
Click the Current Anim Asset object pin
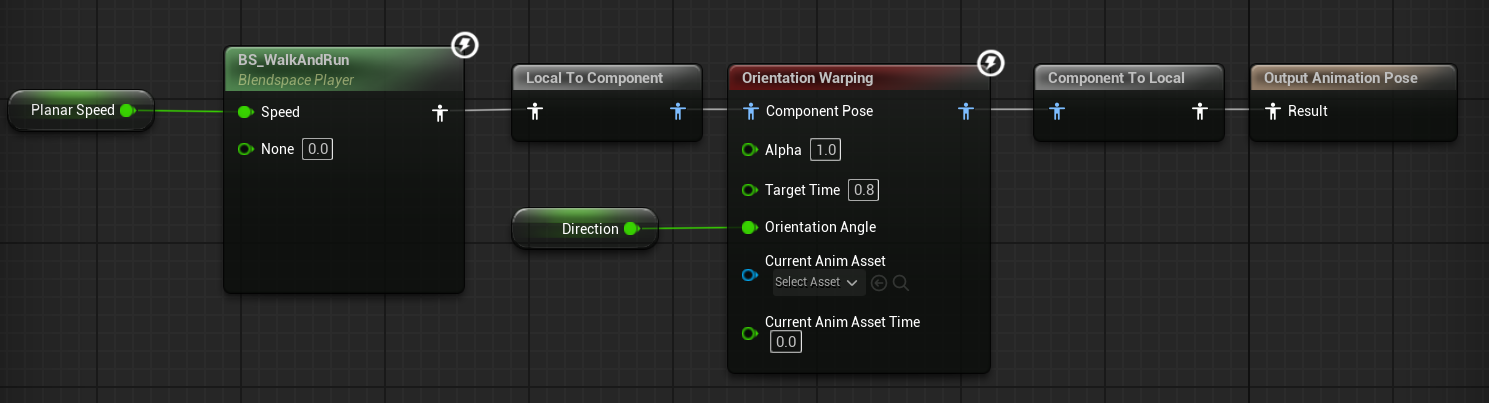tap(750, 273)
